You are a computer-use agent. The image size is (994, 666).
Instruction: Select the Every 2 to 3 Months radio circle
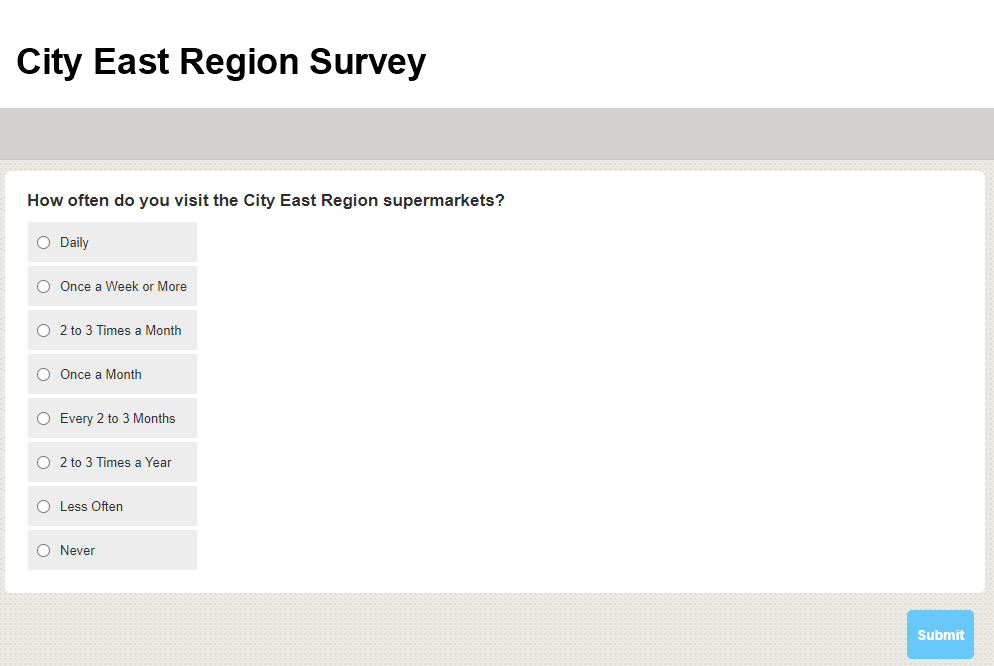[x=43, y=418]
